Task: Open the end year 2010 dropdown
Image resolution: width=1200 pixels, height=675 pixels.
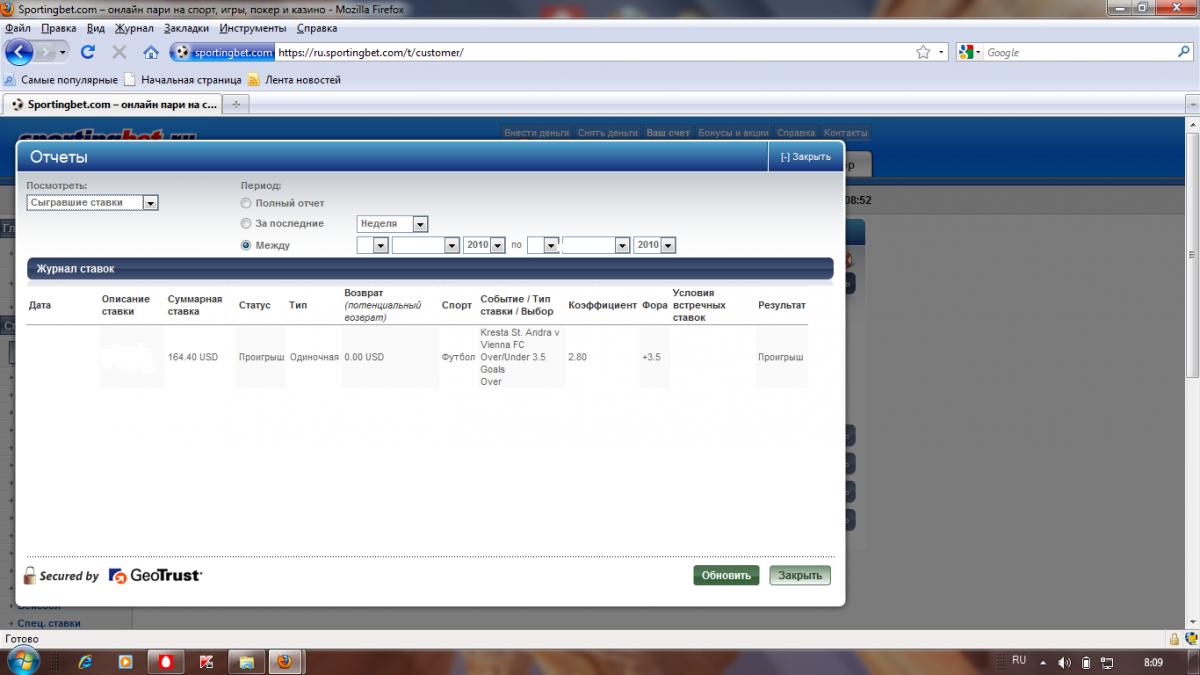Action: pos(655,245)
